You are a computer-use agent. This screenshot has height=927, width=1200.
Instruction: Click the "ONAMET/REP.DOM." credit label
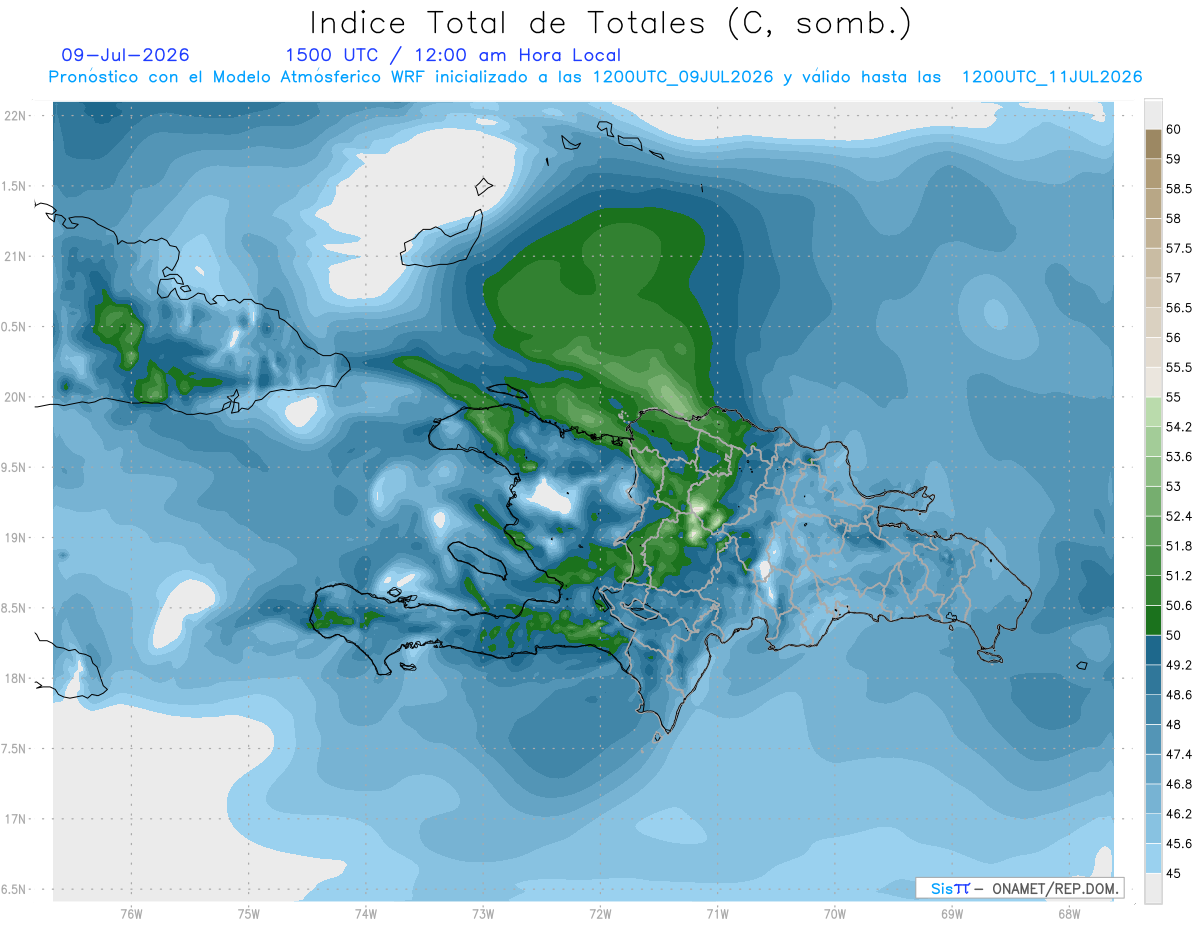(x=1056, y=888)
